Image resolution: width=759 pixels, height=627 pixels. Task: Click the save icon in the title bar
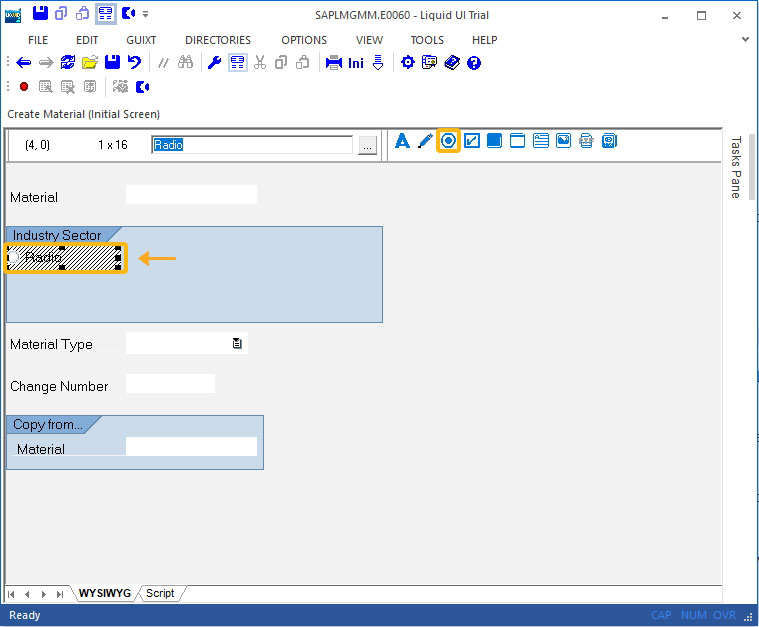[x=40, y=14]
